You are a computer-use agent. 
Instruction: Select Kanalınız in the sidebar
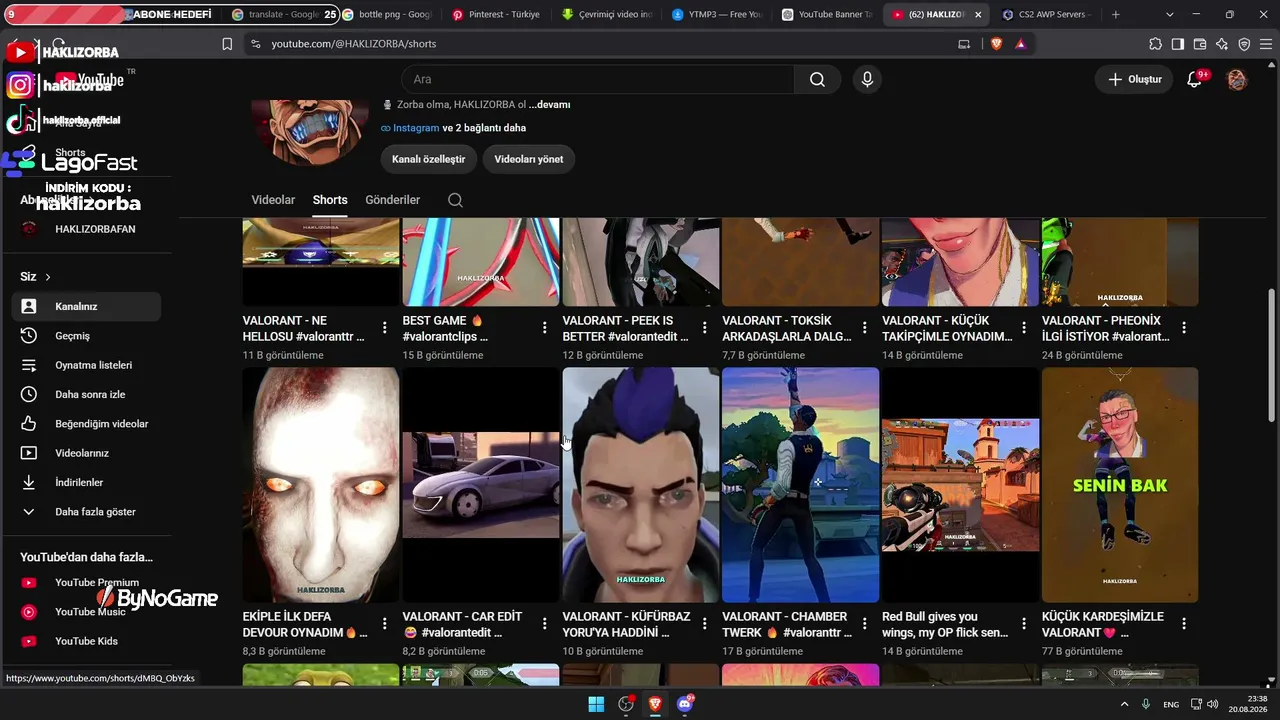(86, 307)
